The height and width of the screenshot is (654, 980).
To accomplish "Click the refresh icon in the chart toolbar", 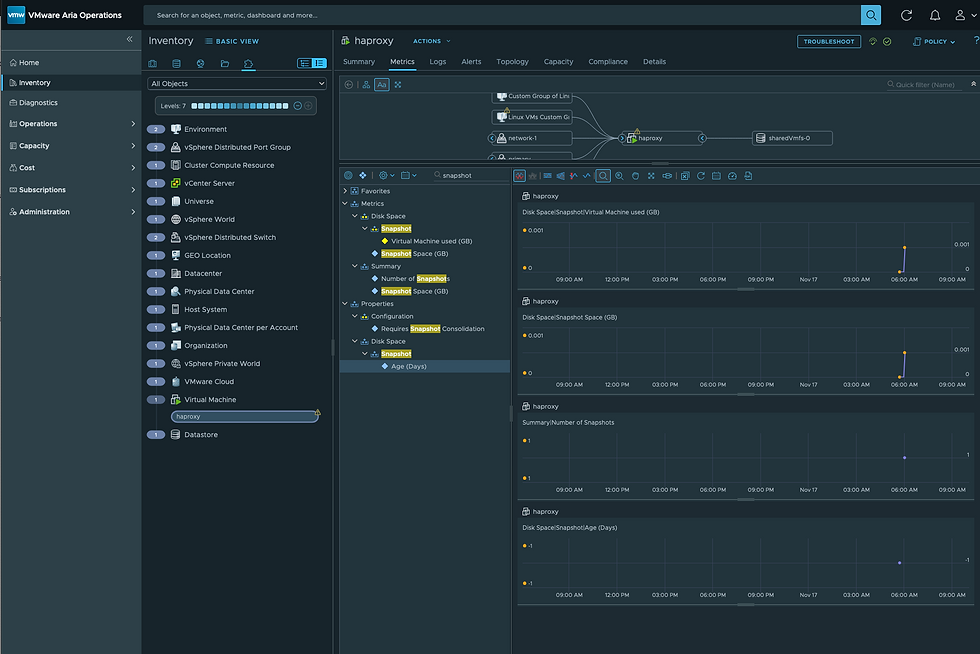I will [701, 175].
